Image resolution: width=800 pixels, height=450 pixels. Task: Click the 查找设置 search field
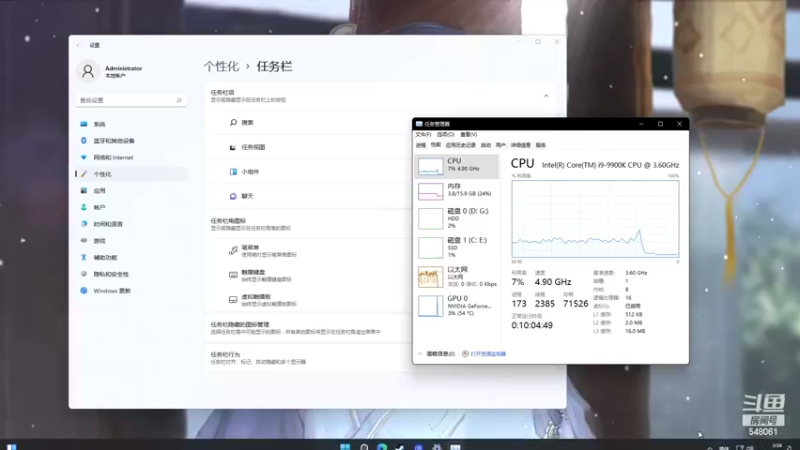coord(131,101)
